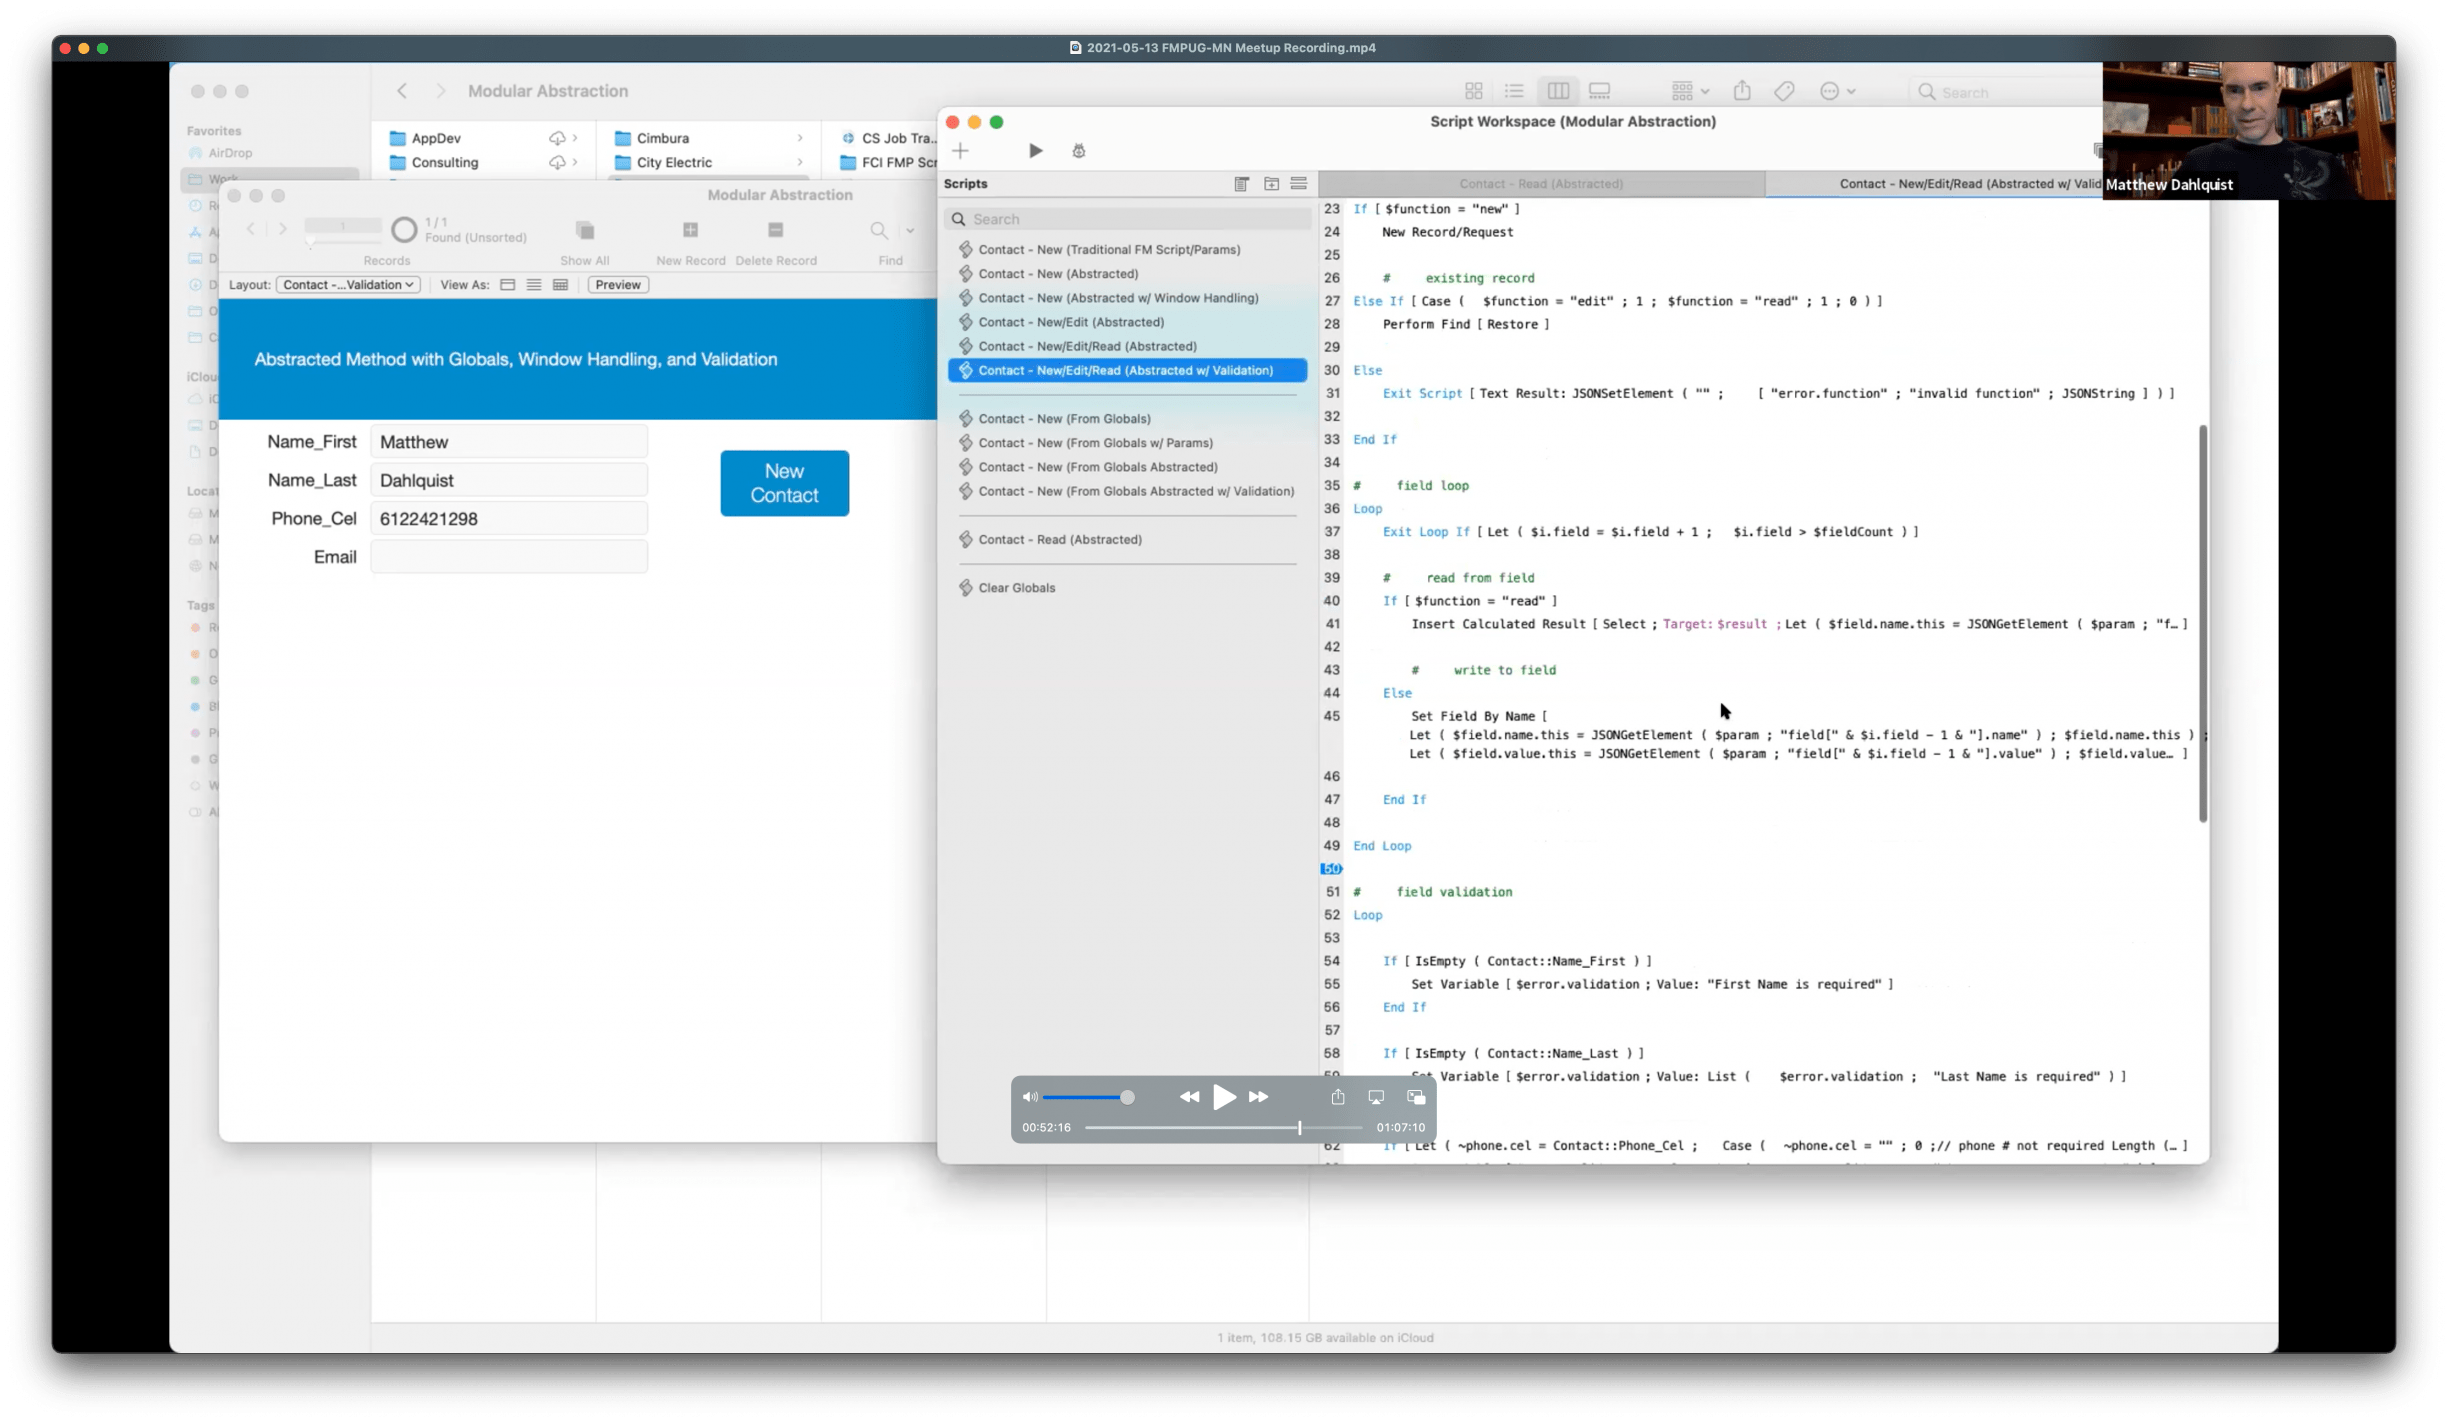Viewport: 2448px width, 1422px height.
Task: Select script Contact - Read (Abstracted) in list
Action: (1059, 540)
